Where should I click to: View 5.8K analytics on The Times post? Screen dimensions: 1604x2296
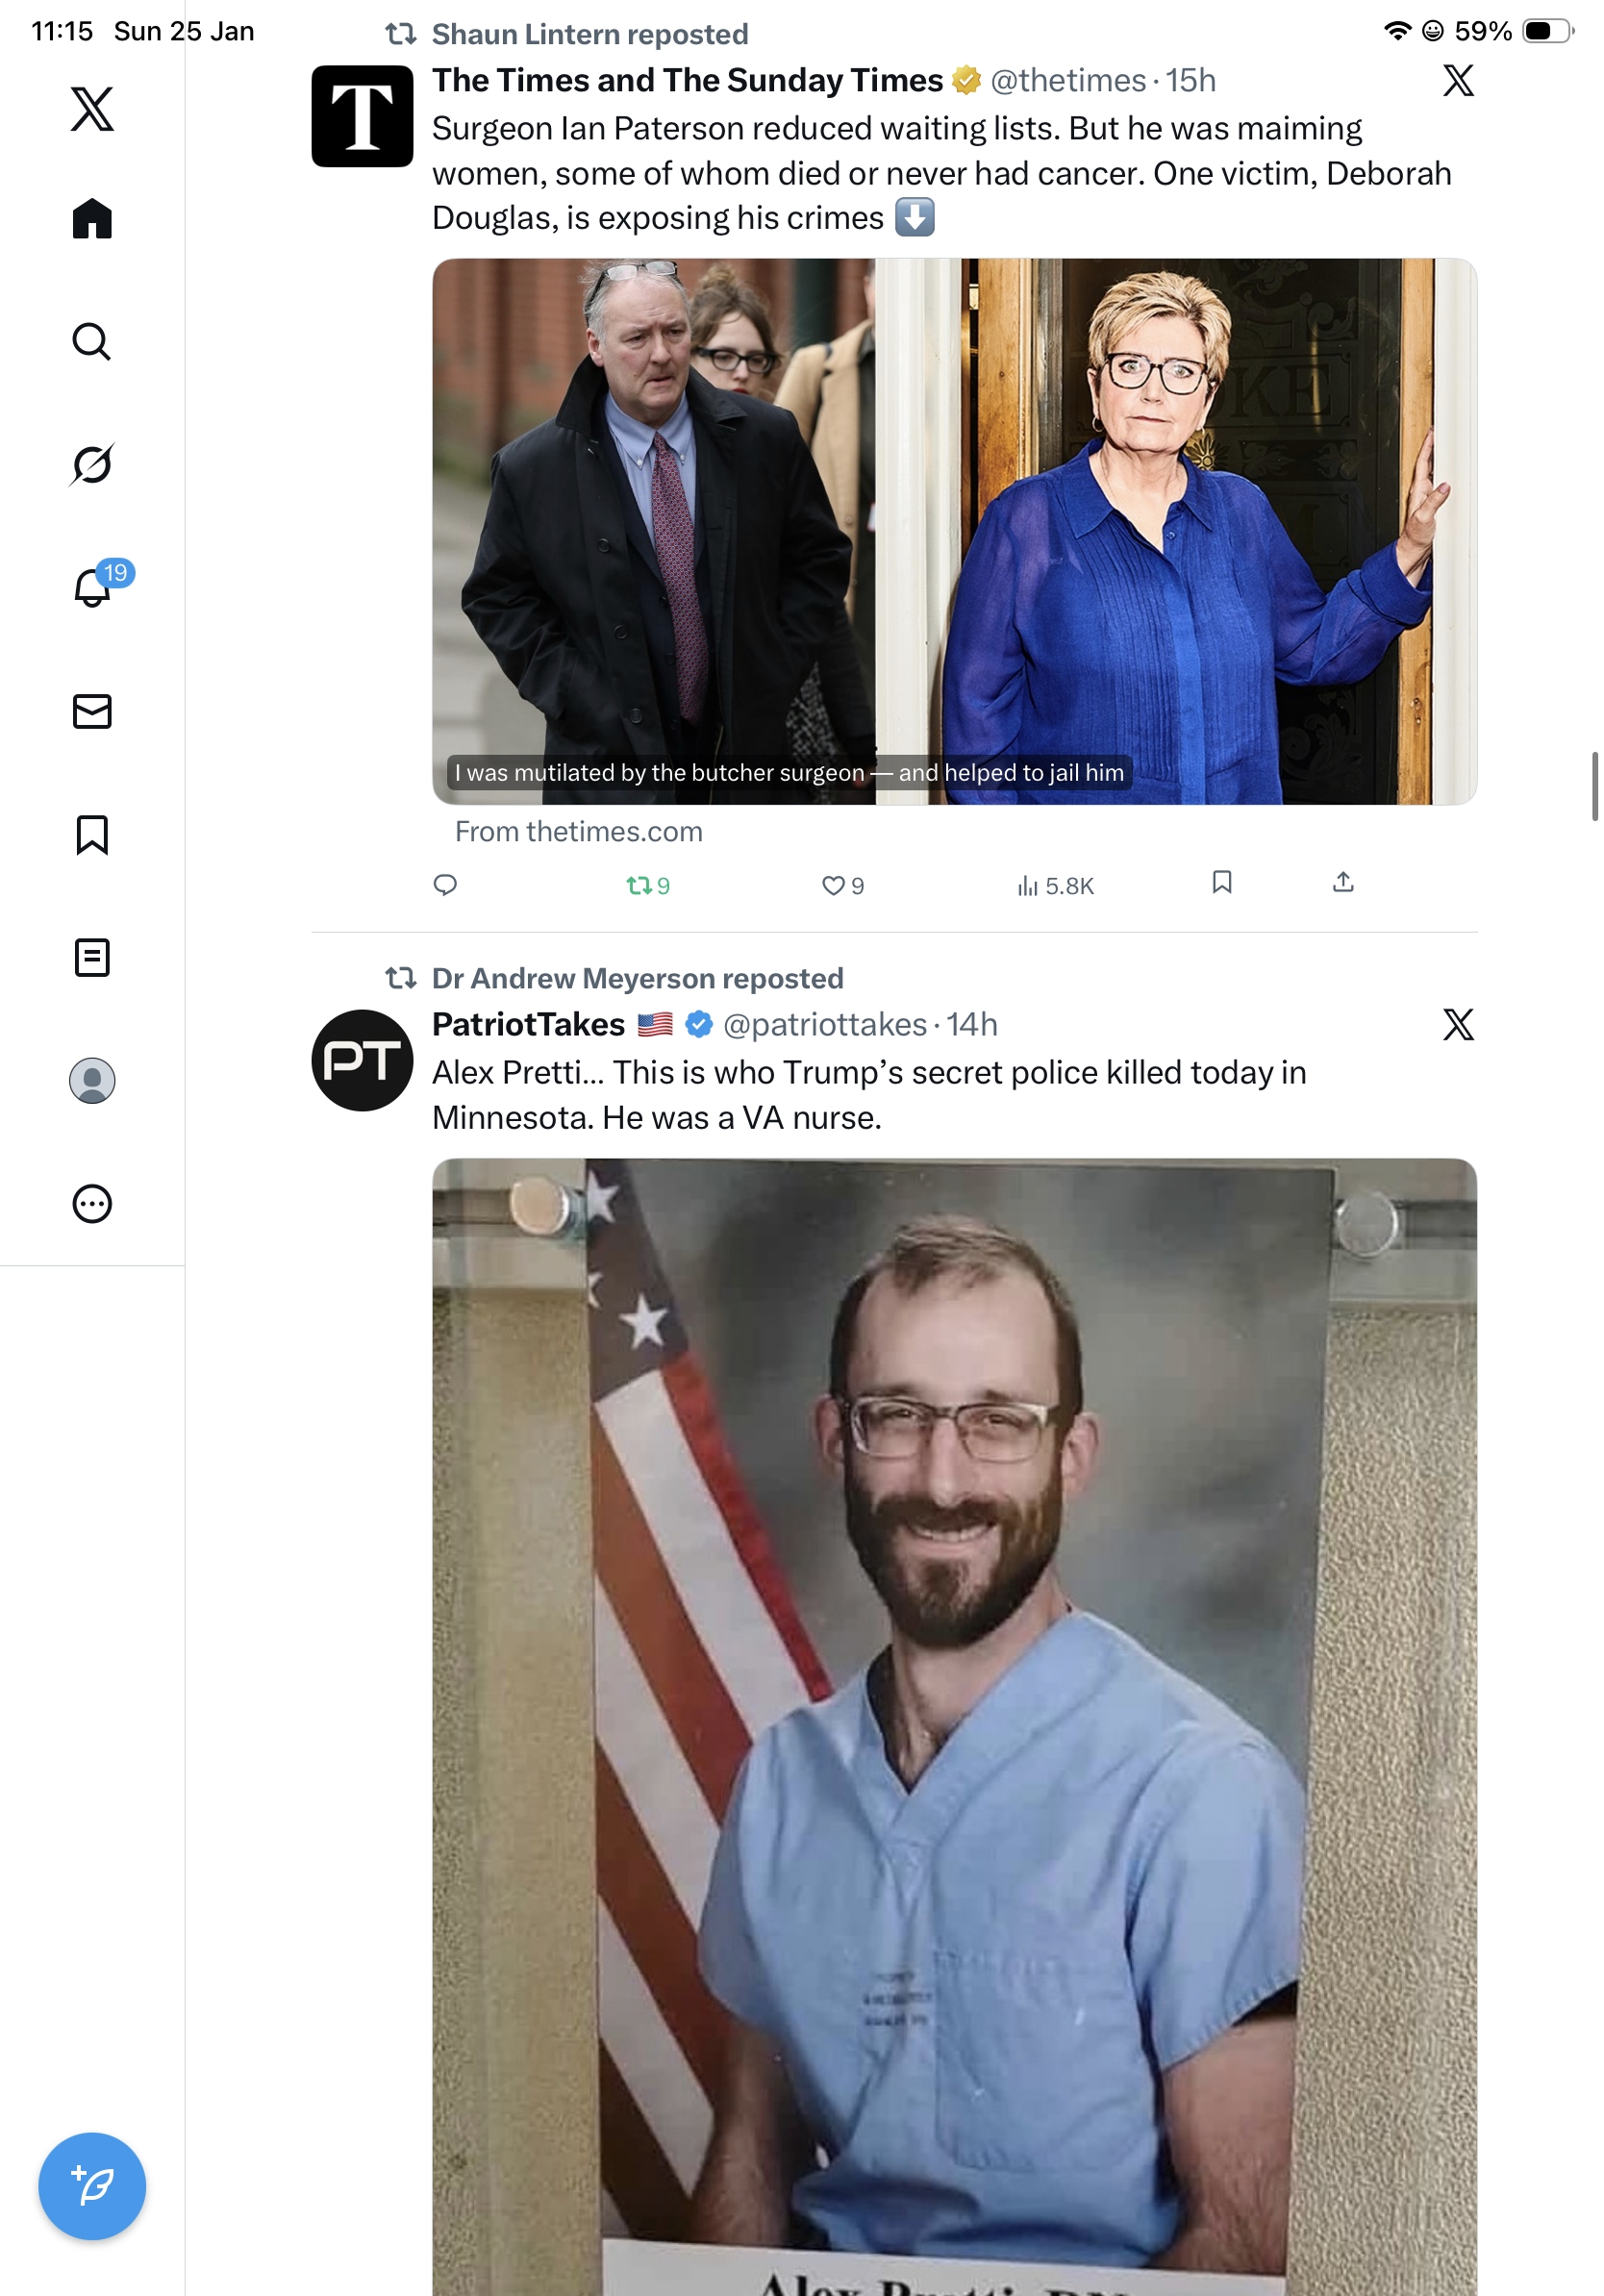click(x=1055, y=885)
